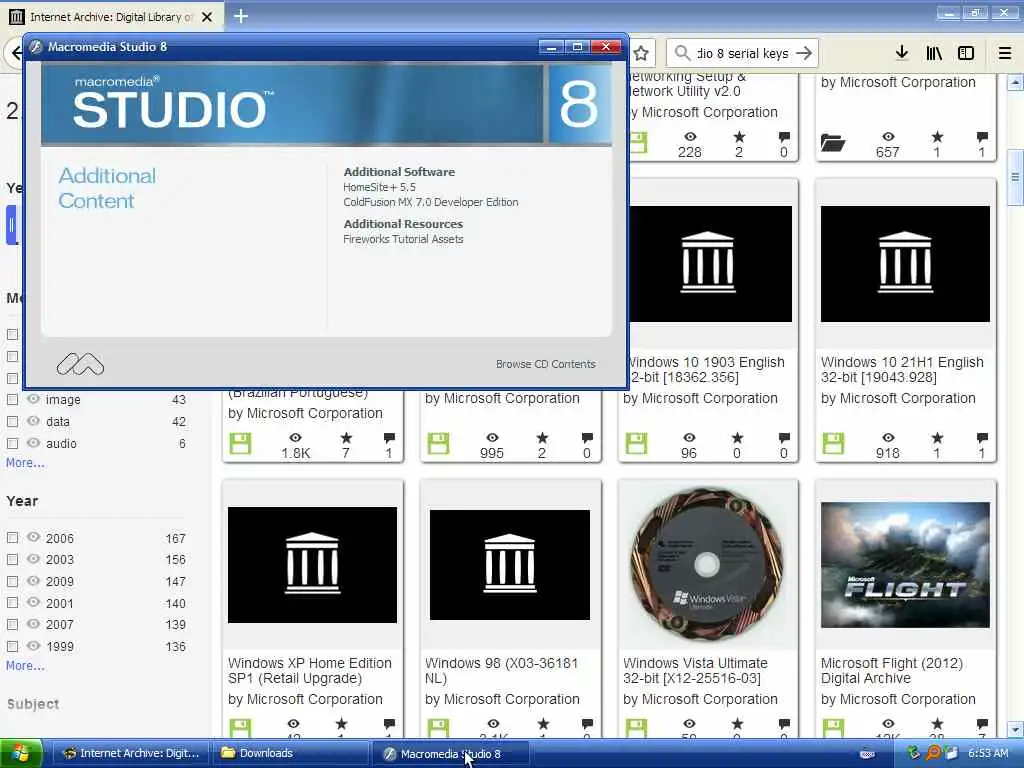Open ColdFusion MX 7.0 Developer Edition item
Image resolution: width=1024 pixels, height=768 pixels.
(431, 202)
